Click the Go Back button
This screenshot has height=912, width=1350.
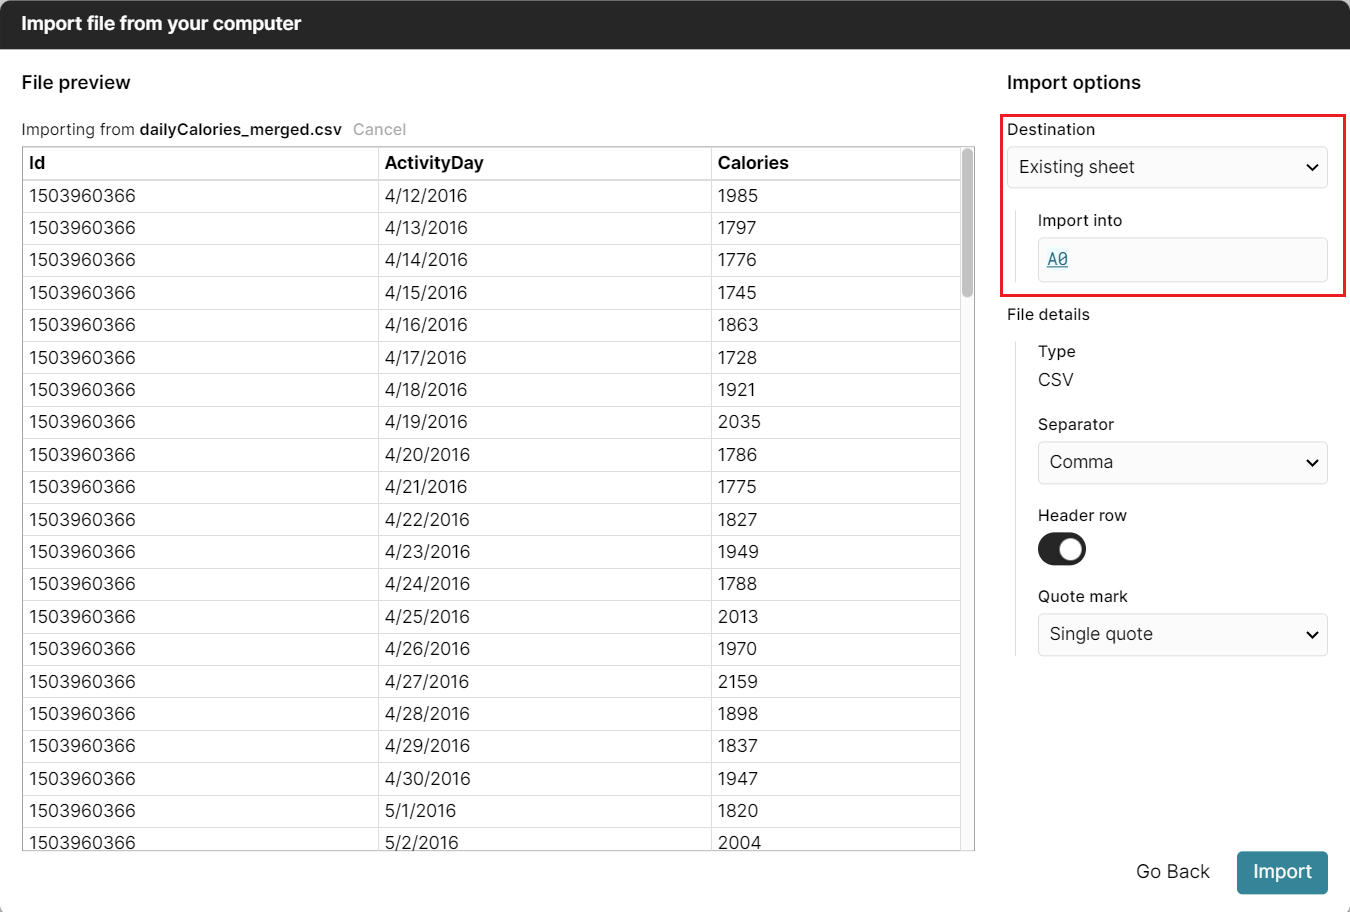1172,872
